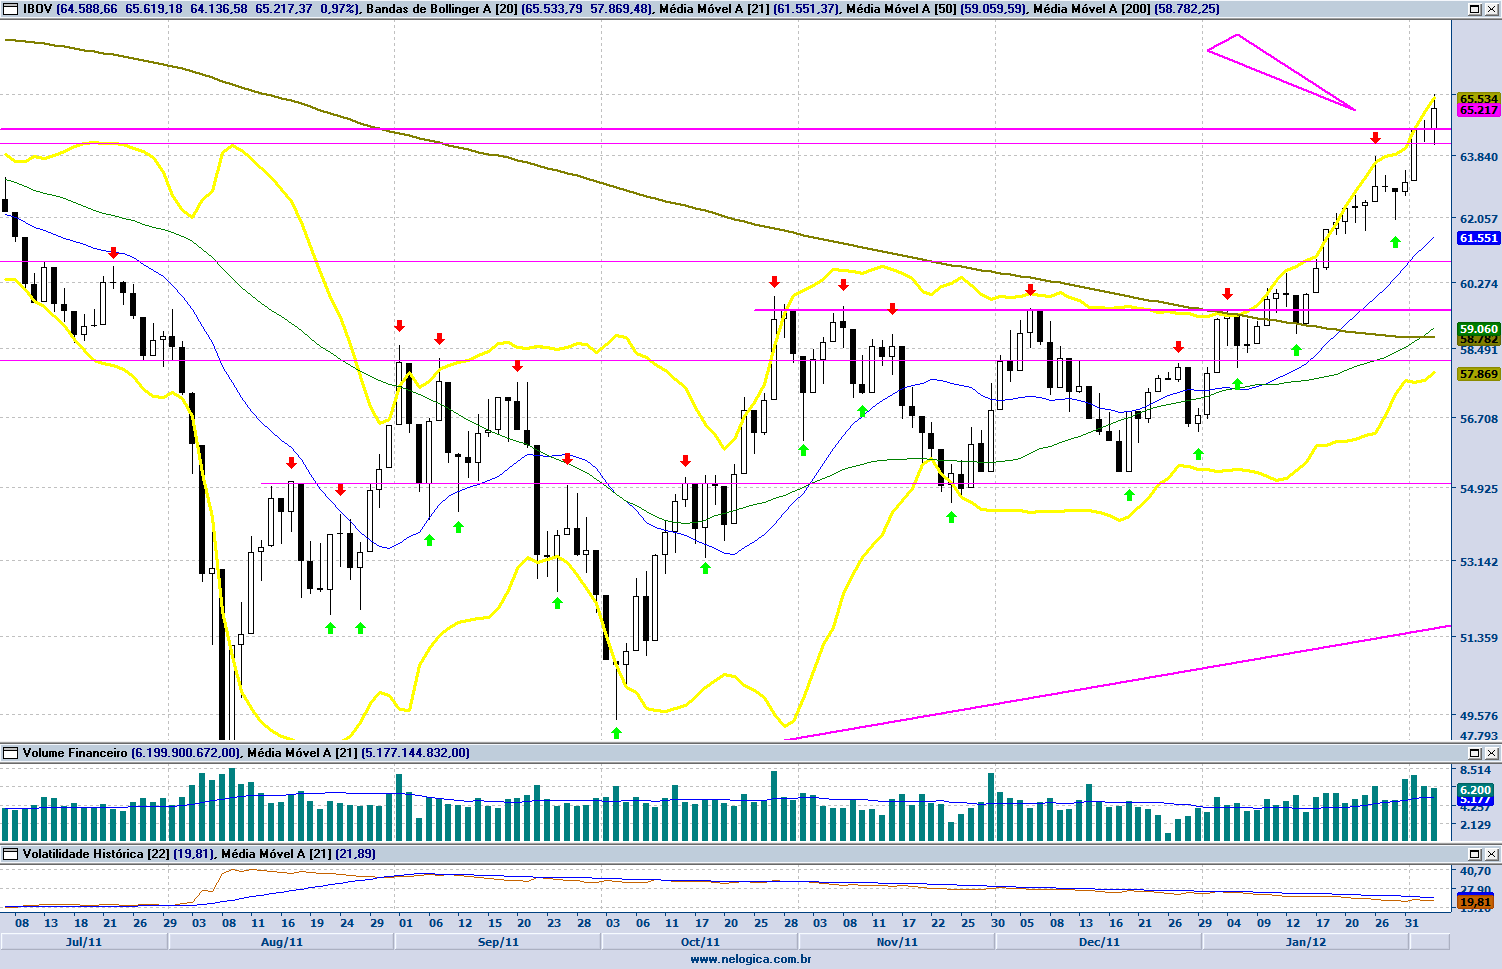Click the 8.514 volume axis label
This screenshot has height=969, width=1502.
pos(1476,770)
